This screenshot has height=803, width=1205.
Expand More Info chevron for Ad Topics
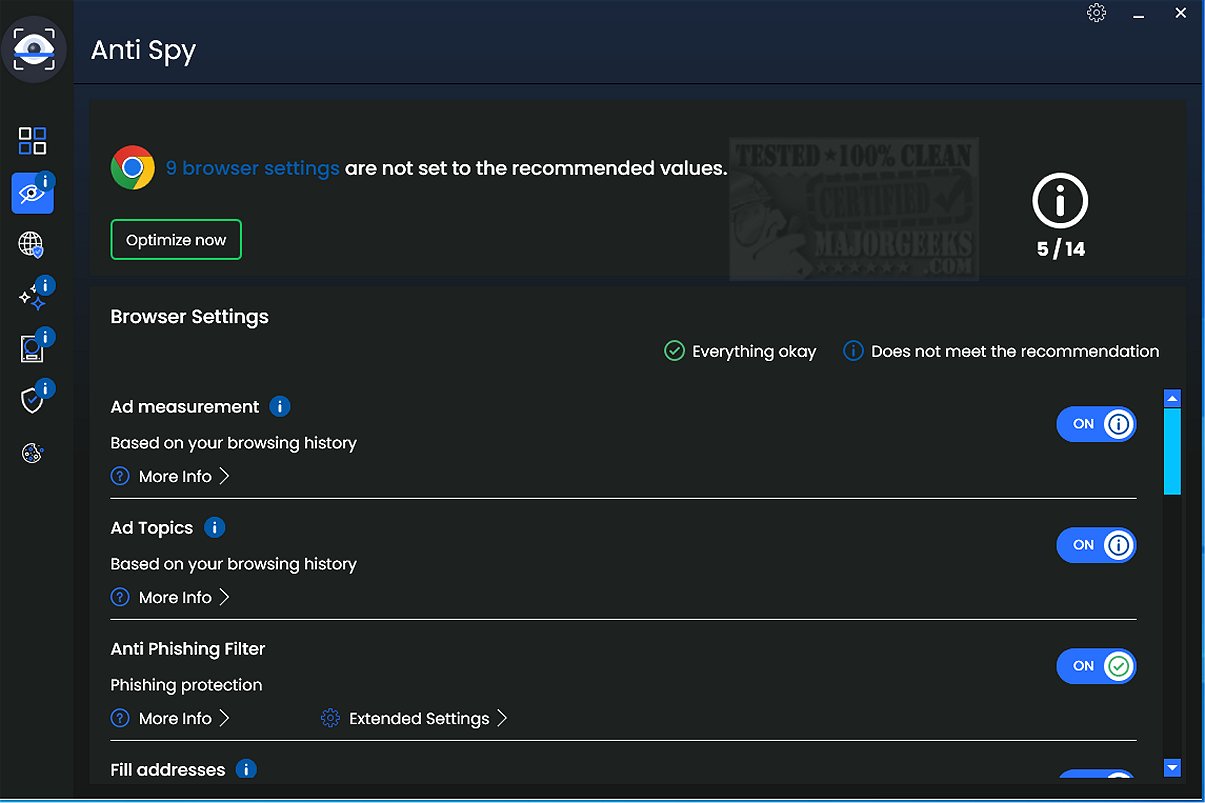pos(224,597)
